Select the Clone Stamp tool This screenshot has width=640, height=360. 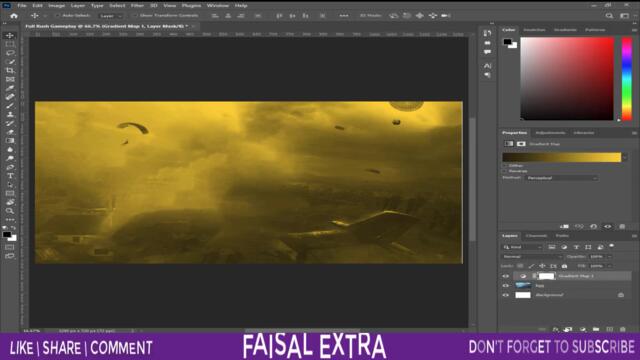10,115
